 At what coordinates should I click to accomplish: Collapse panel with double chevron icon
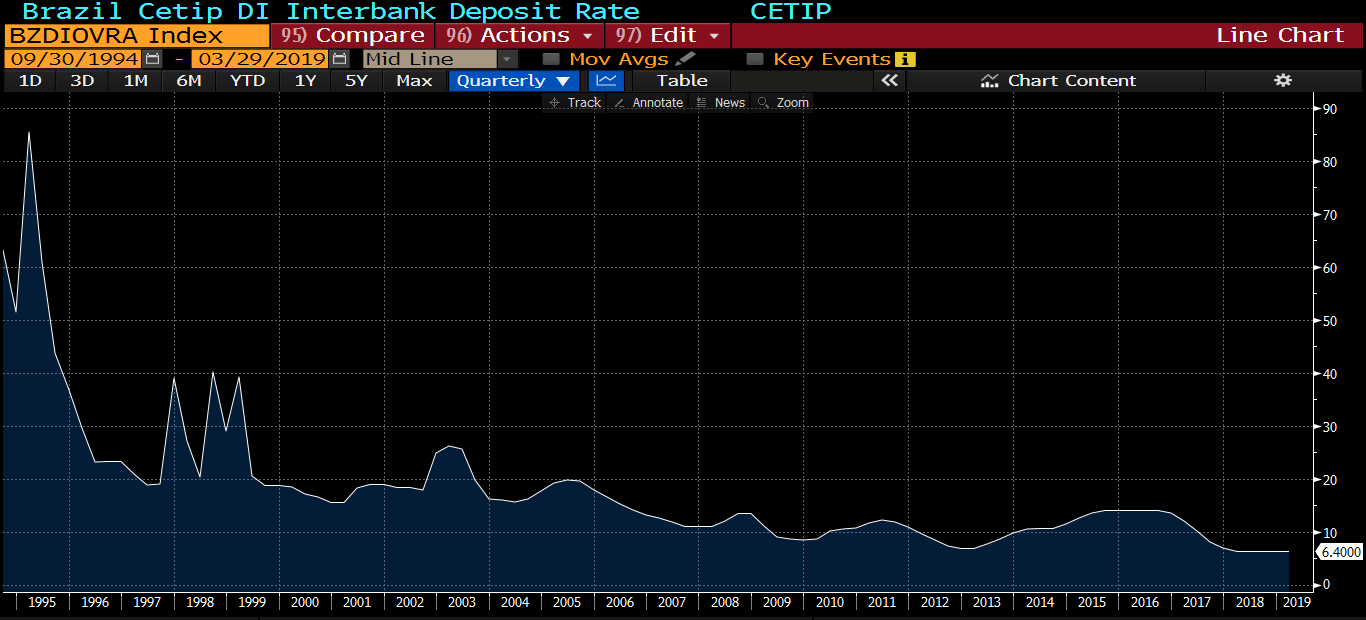click(888, 81)
